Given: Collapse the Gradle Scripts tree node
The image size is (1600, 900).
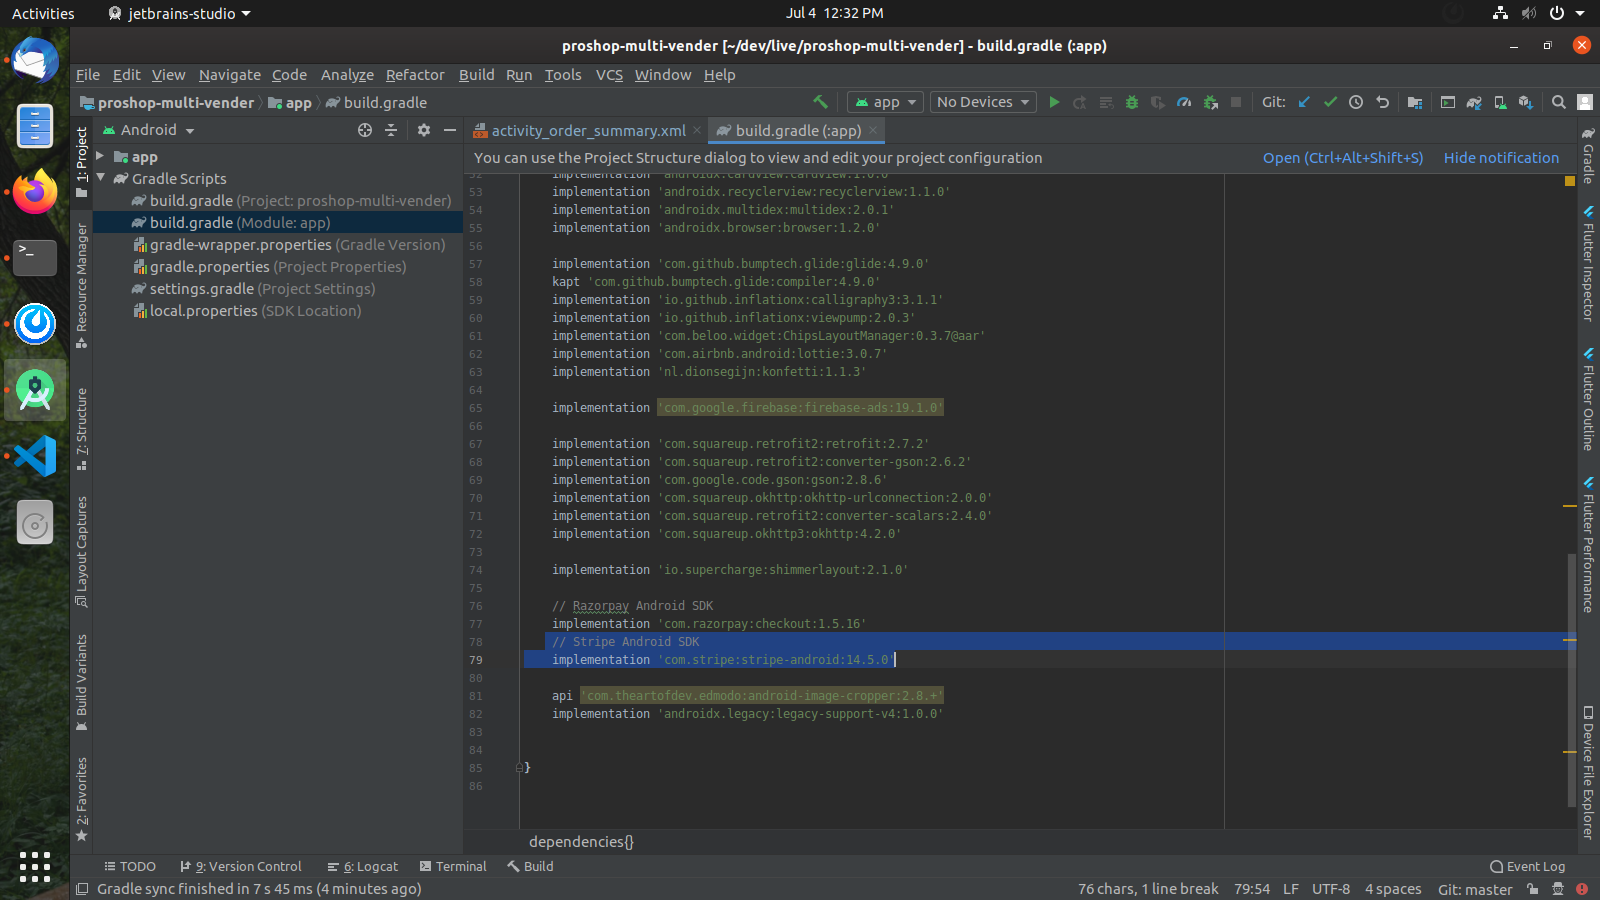Looking at the screenshot, I should (x=100, y=178).
